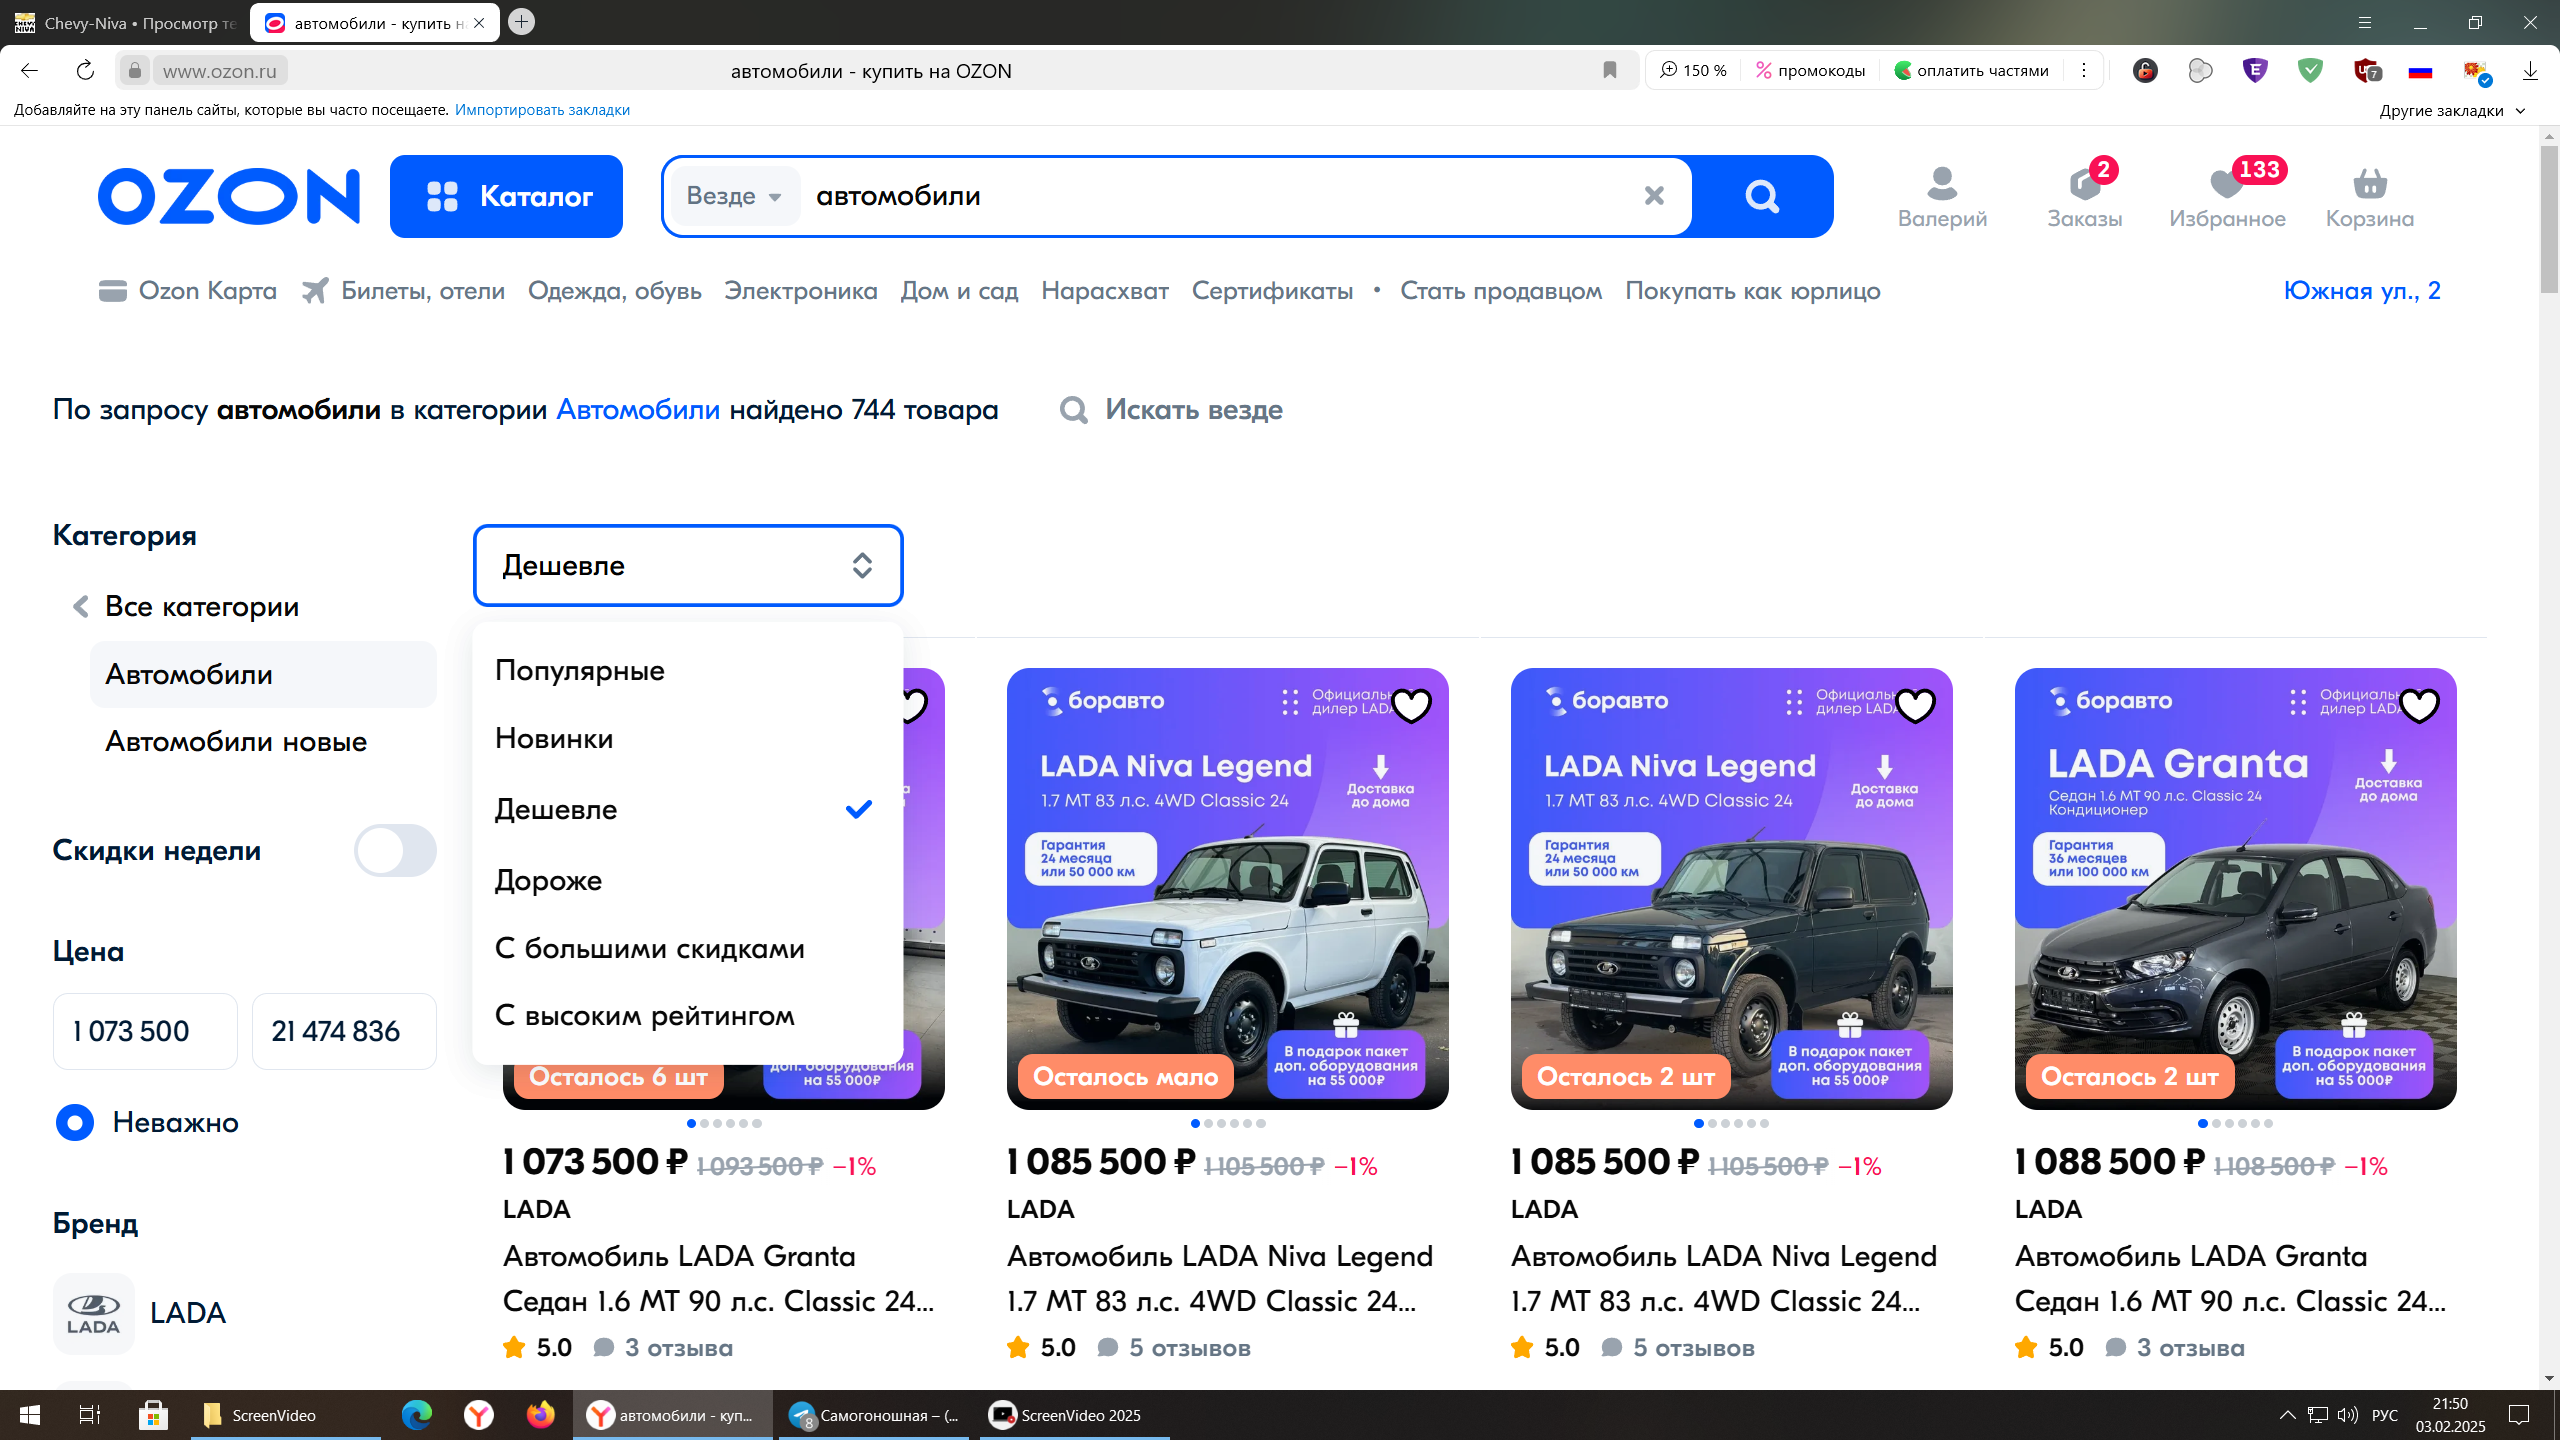Favorite the dark LADA Niva Legend card

coord(1916,706)
